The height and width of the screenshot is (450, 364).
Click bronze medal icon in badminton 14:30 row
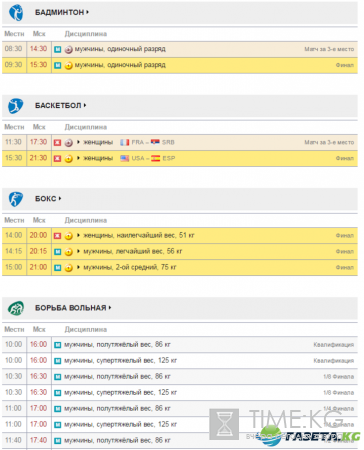click(68, 50)
